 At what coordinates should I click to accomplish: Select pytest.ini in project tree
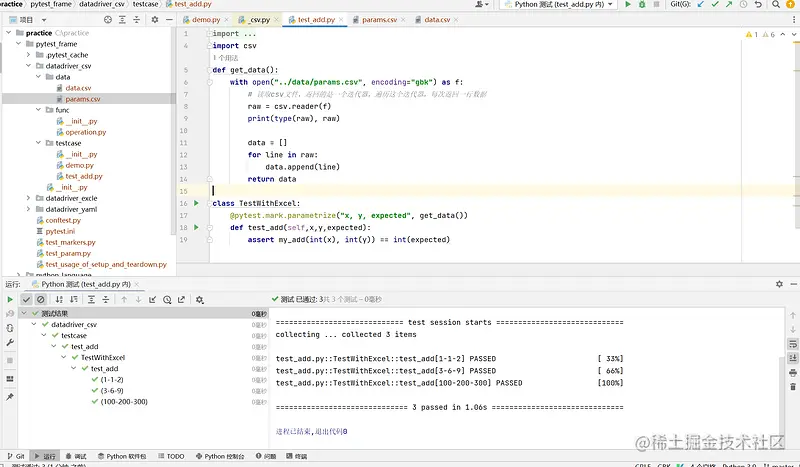pyautogui.click(x=60, y=231)
